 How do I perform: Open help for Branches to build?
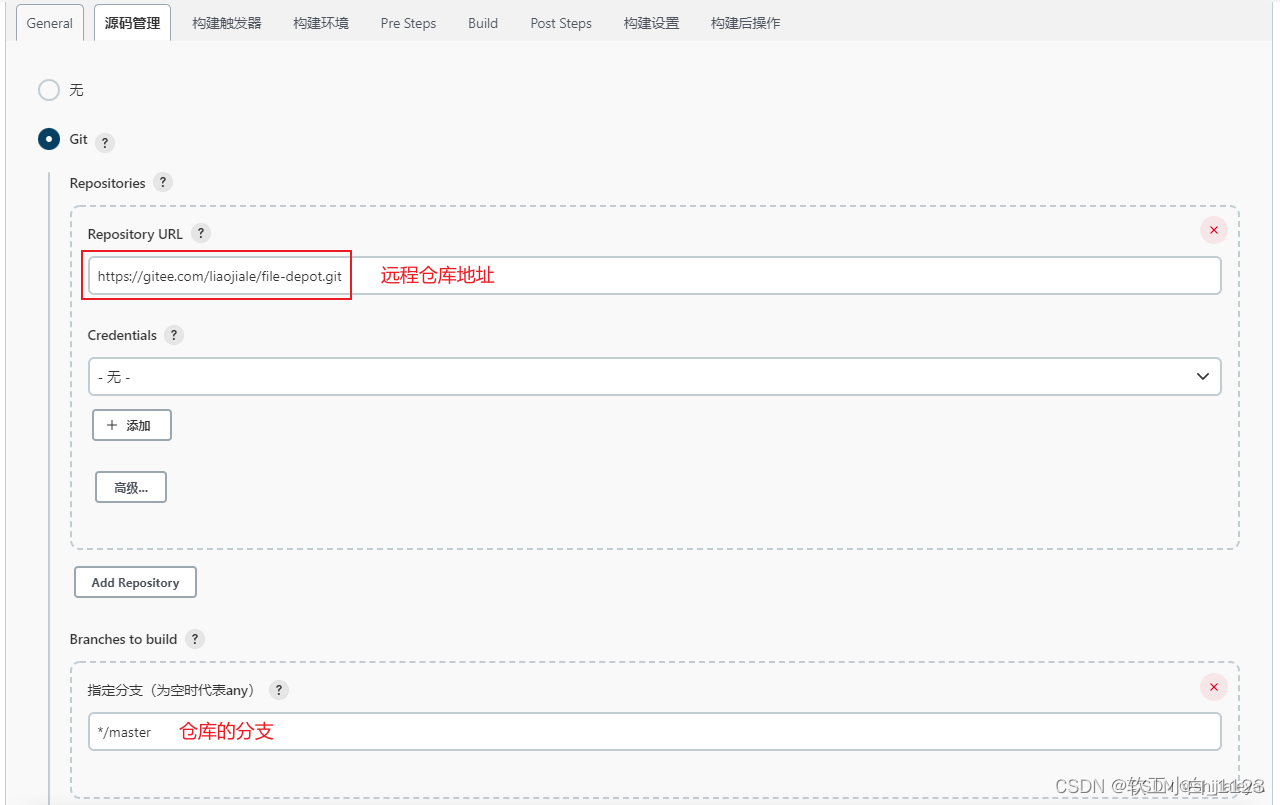pos(195,638)
